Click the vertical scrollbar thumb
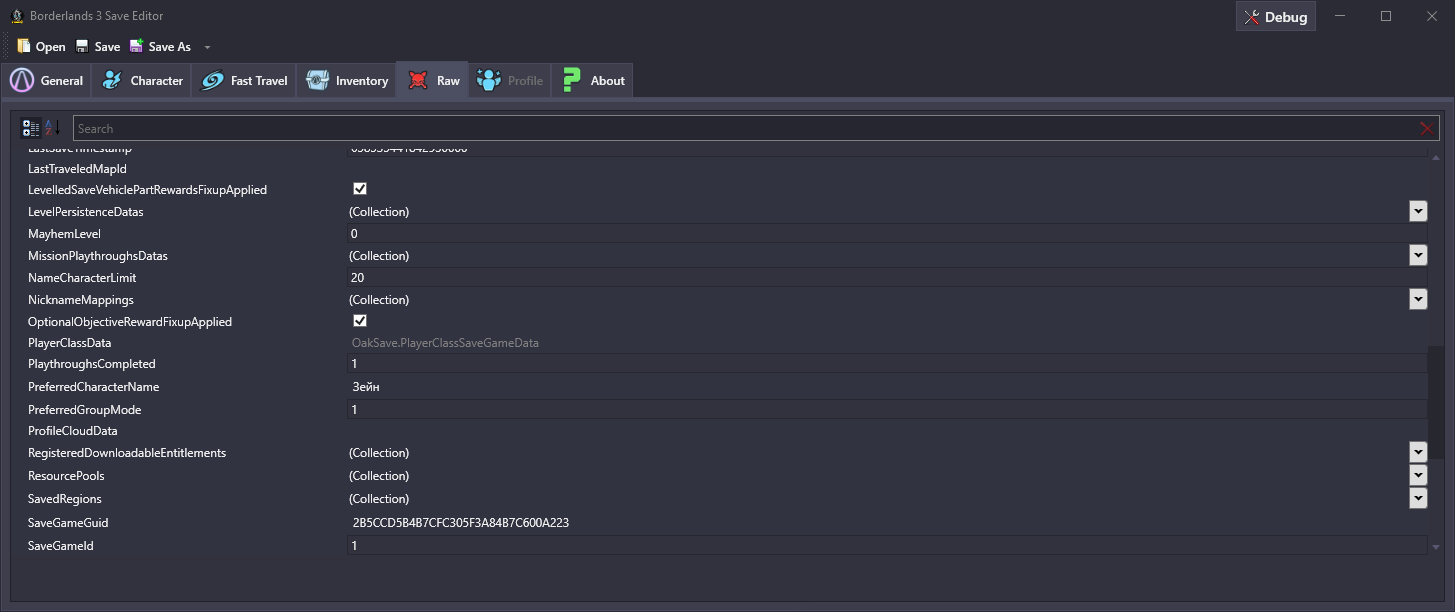1455x612 pixels. (x=1436, y=403)
